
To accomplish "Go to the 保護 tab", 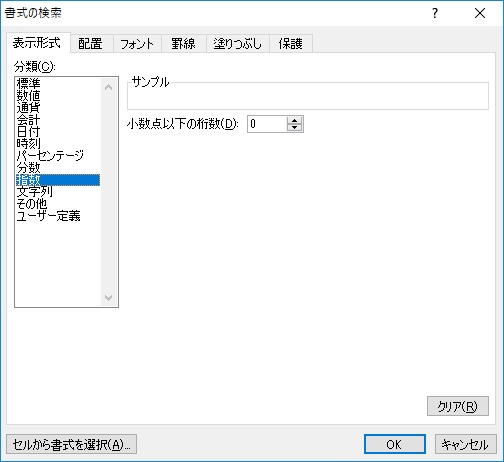I will point(291,44).
